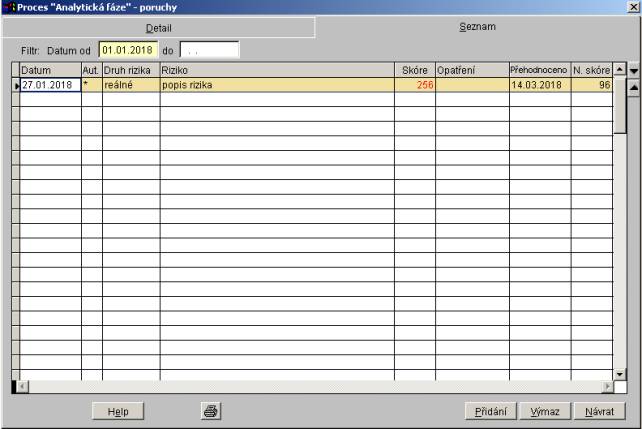Click the Skóre column header
This screenshot has width=642, height=429.
pos(414,70)
